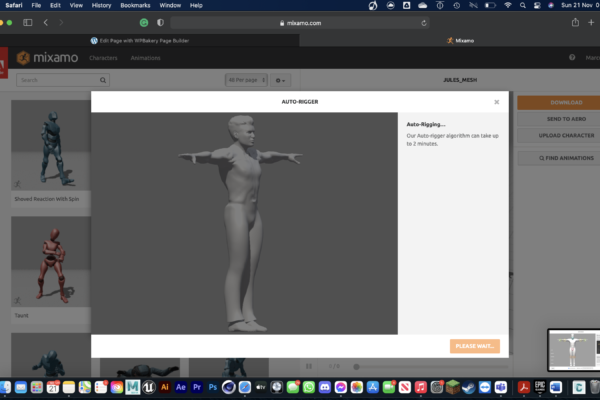Open Unreal Engine from the Dock
The width and height of the screenshot is (600, 400).
pos(148,387)
